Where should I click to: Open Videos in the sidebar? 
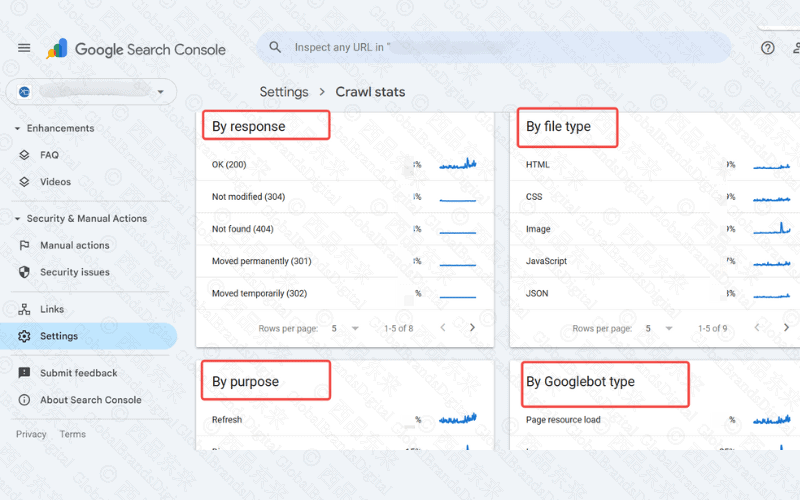[x=55, y=182]
